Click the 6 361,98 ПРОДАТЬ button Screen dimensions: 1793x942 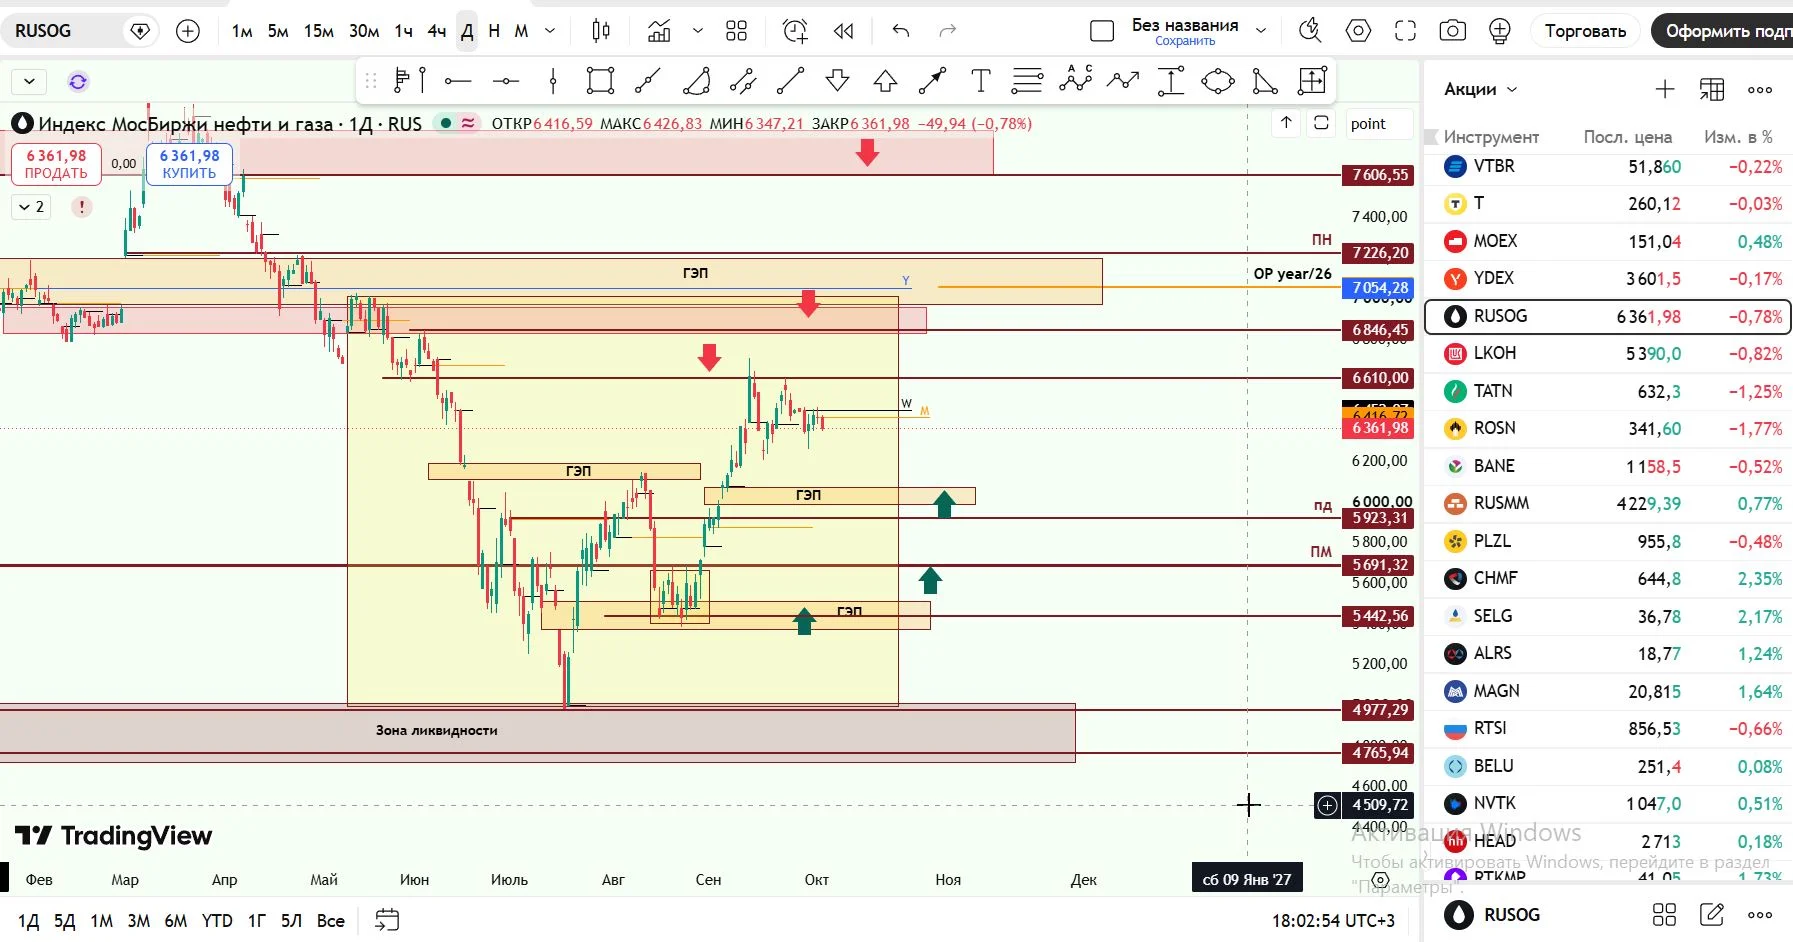56,164
